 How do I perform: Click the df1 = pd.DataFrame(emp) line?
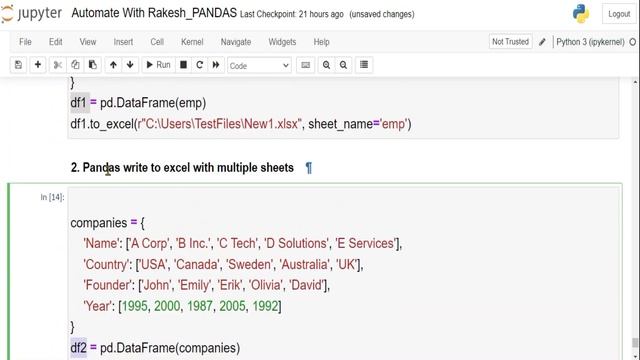pos(138,103)
